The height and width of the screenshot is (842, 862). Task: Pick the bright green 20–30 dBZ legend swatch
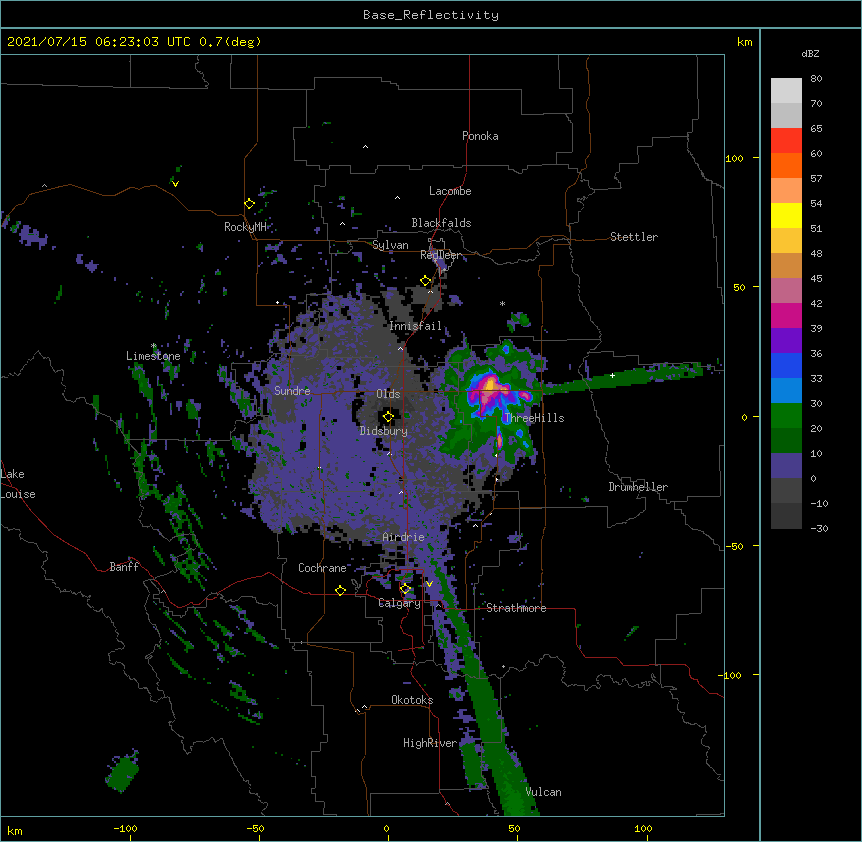[786, 416]
